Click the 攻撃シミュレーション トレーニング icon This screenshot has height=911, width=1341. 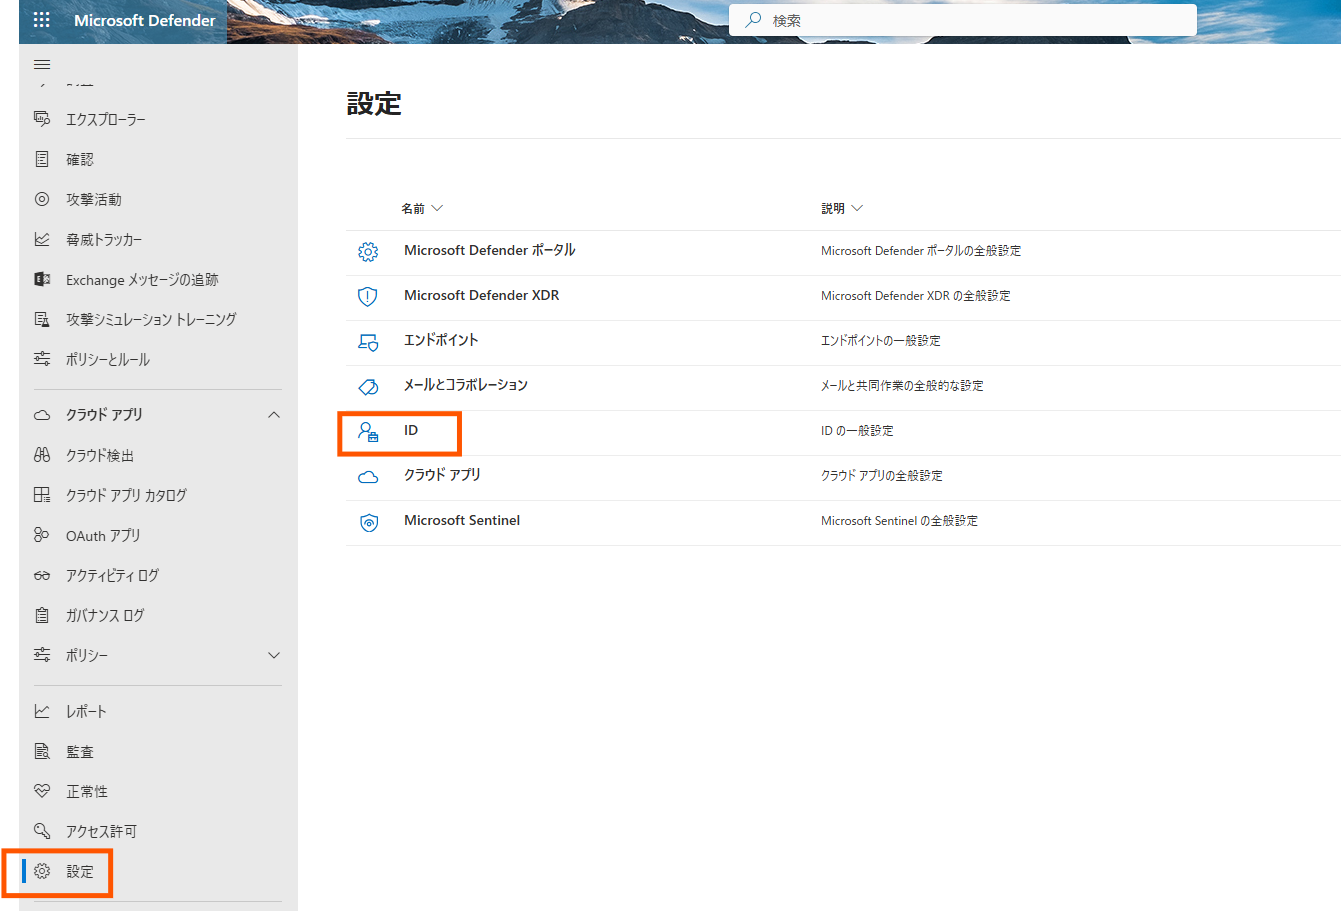pyautogui.click(x=41, y=318)
